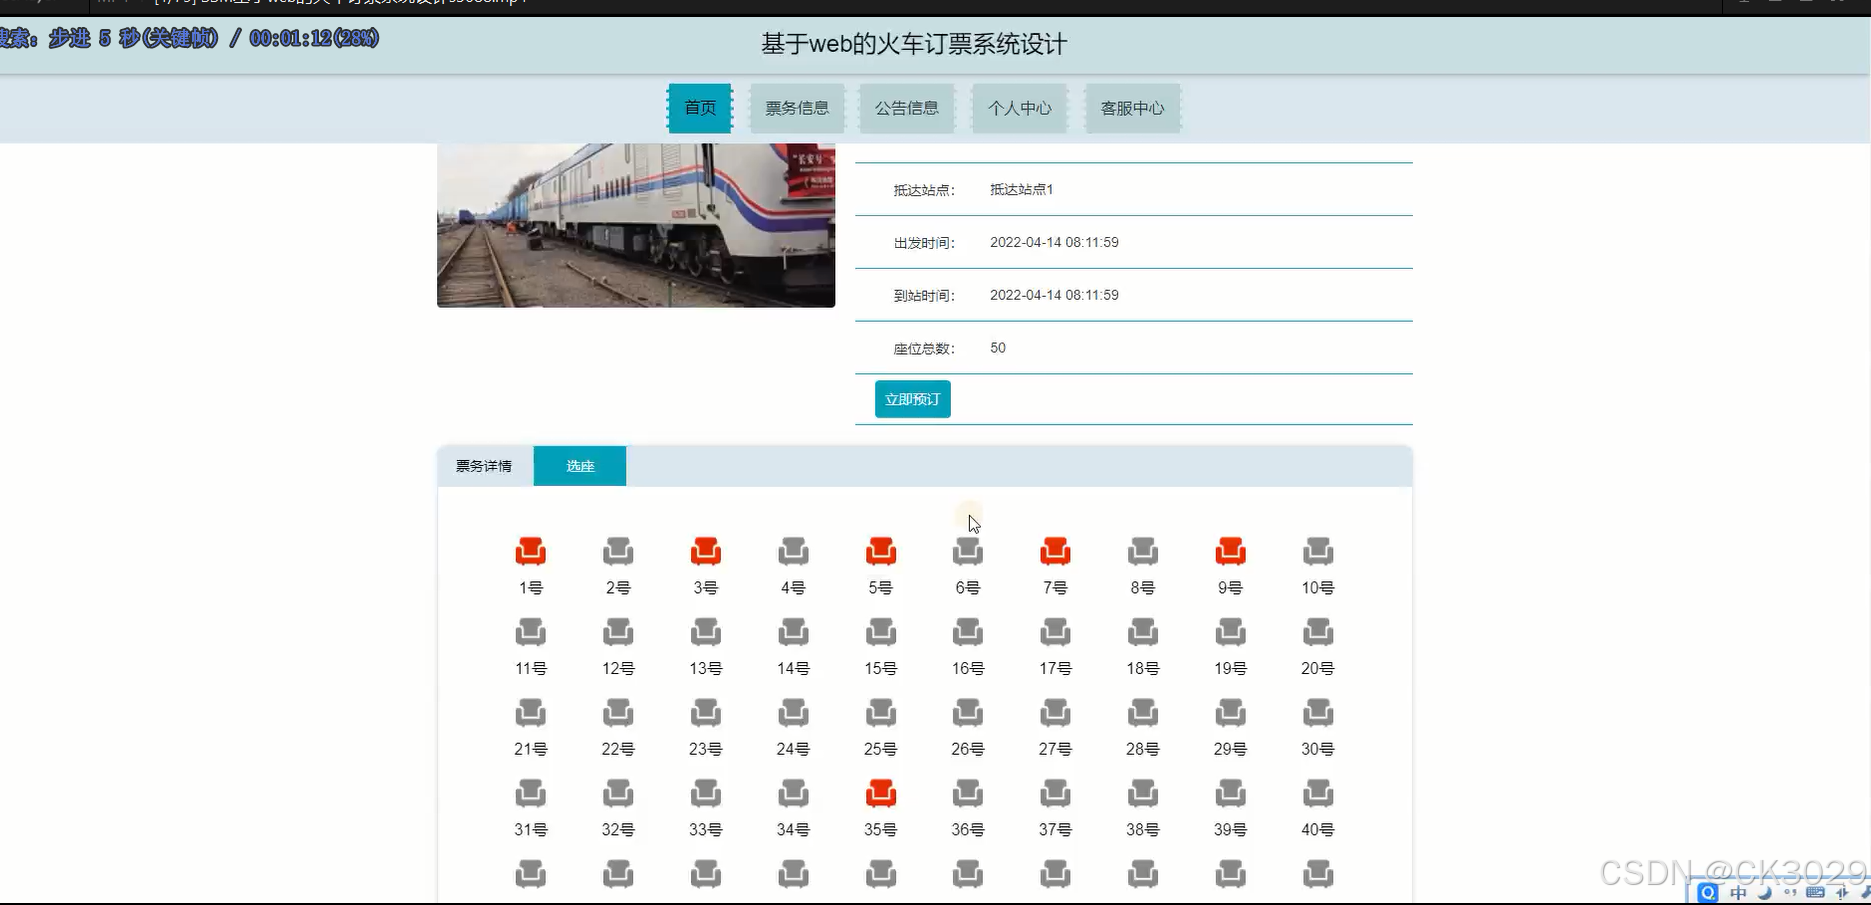Choose seat 17号 icon
The height and width of the screenshot is (905, 1871).
1055,632
